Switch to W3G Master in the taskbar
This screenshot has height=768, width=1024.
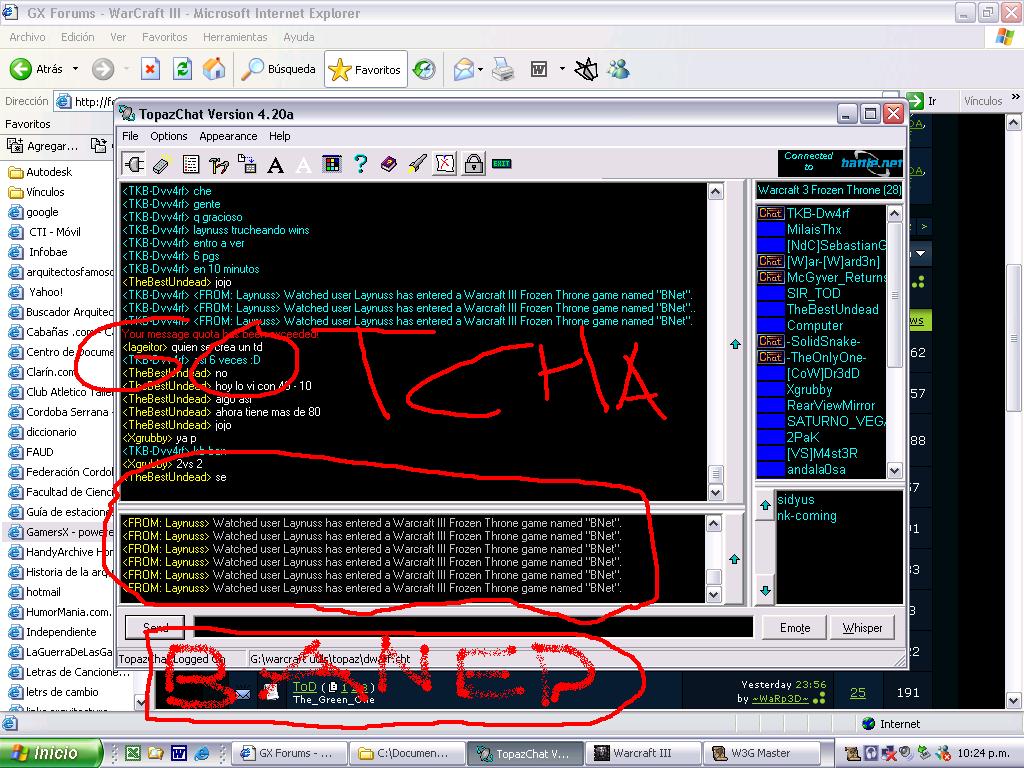(x=761, y=754)
